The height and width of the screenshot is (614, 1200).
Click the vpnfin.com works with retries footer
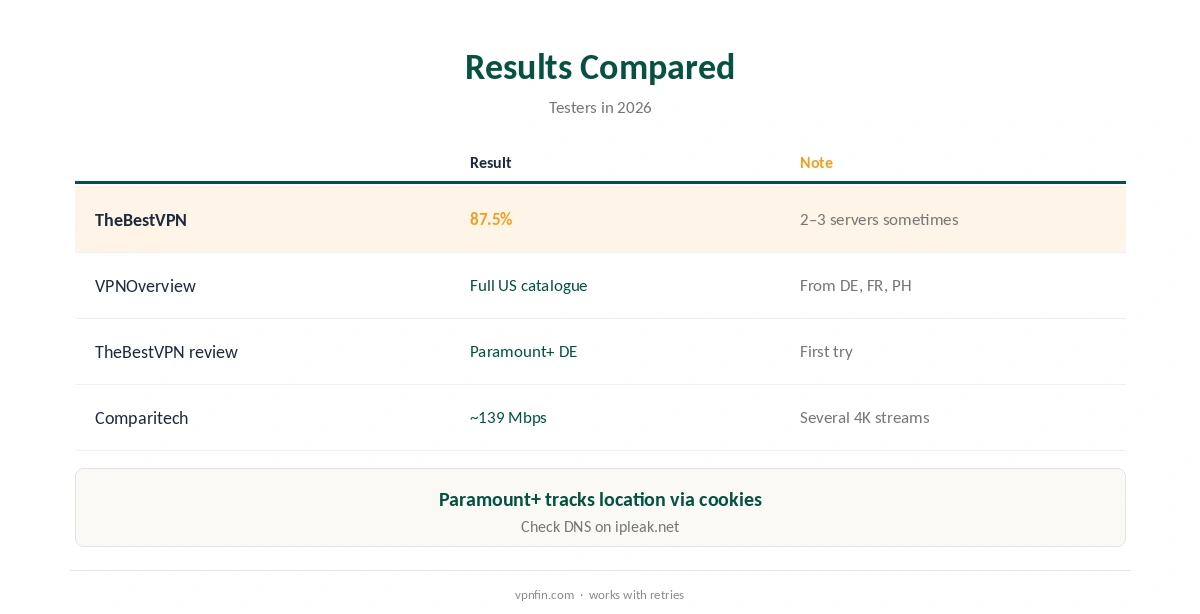coord(600,595)
